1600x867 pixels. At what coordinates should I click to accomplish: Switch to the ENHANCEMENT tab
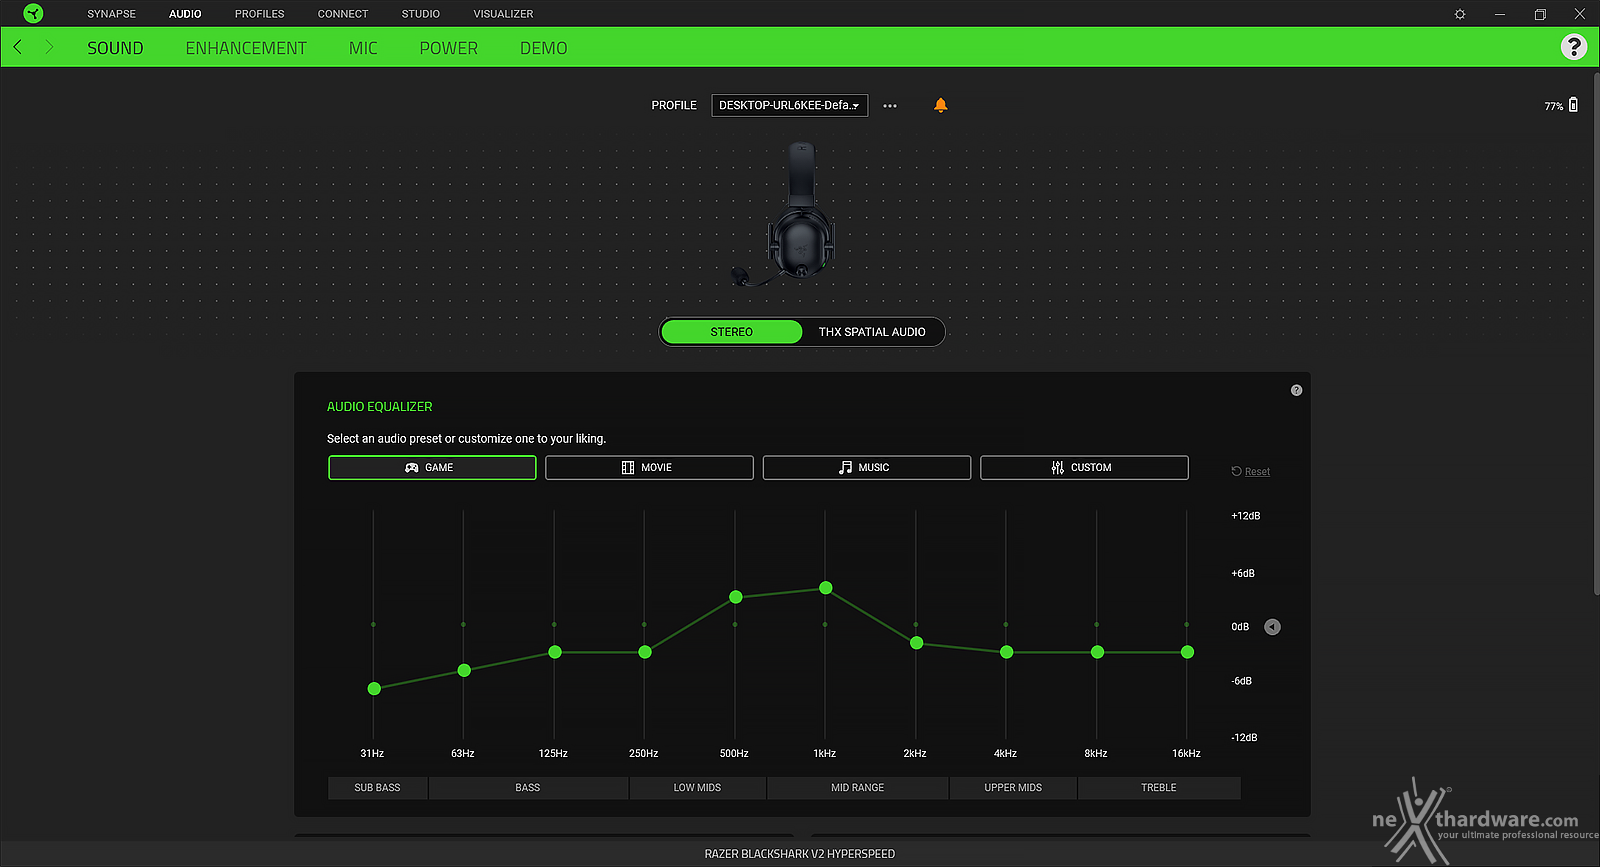pos(246,48)
